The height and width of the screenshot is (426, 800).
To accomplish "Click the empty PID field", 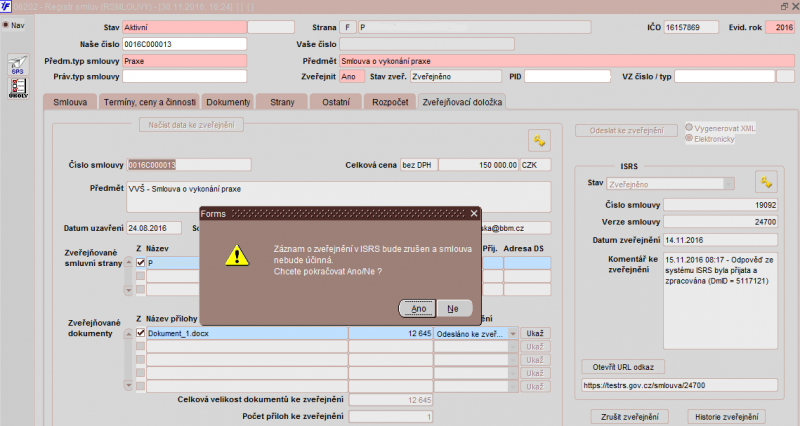I will (567, 77).
